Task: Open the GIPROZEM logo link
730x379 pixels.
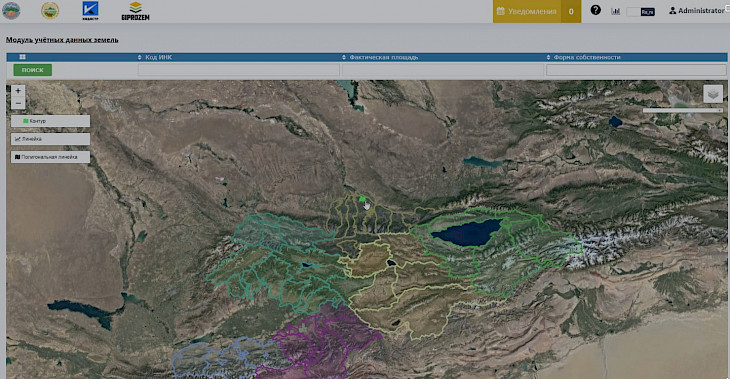Action: (135, 11)
